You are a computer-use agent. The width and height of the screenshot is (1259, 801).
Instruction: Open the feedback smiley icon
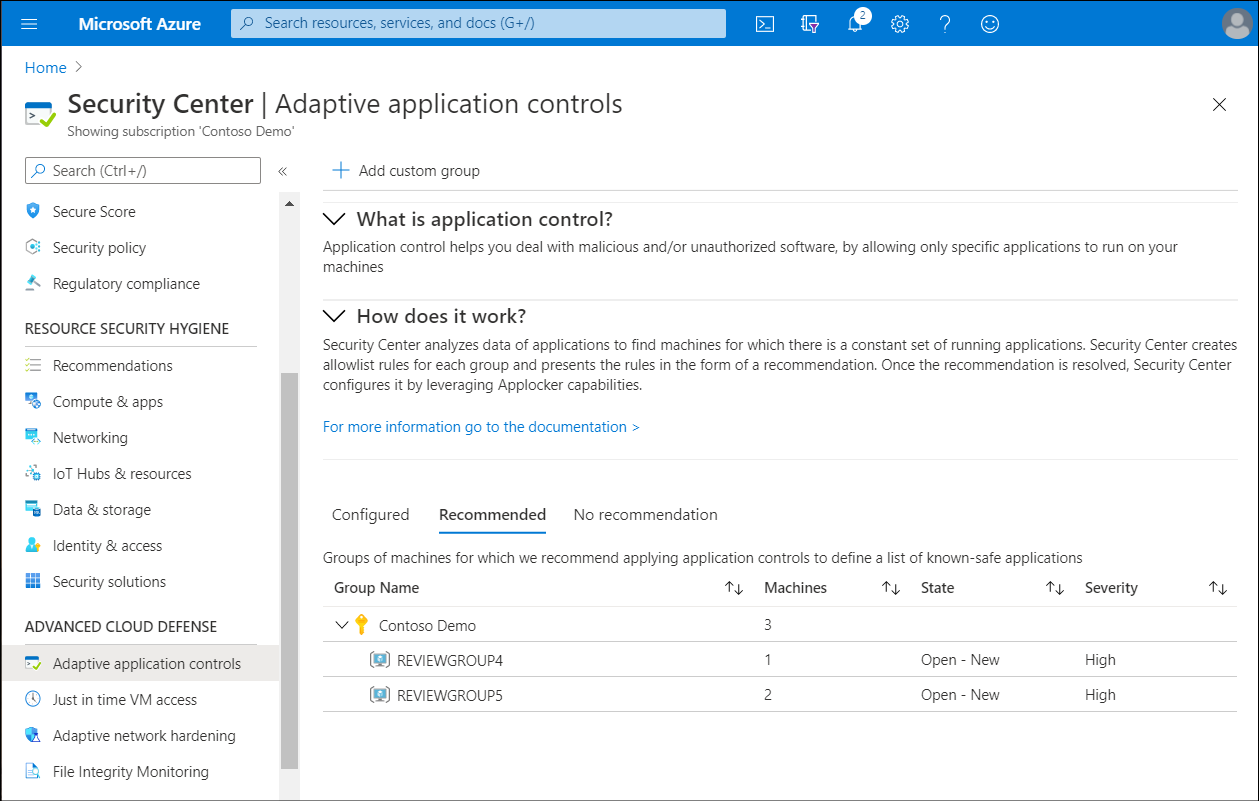[x=990, y=24]
